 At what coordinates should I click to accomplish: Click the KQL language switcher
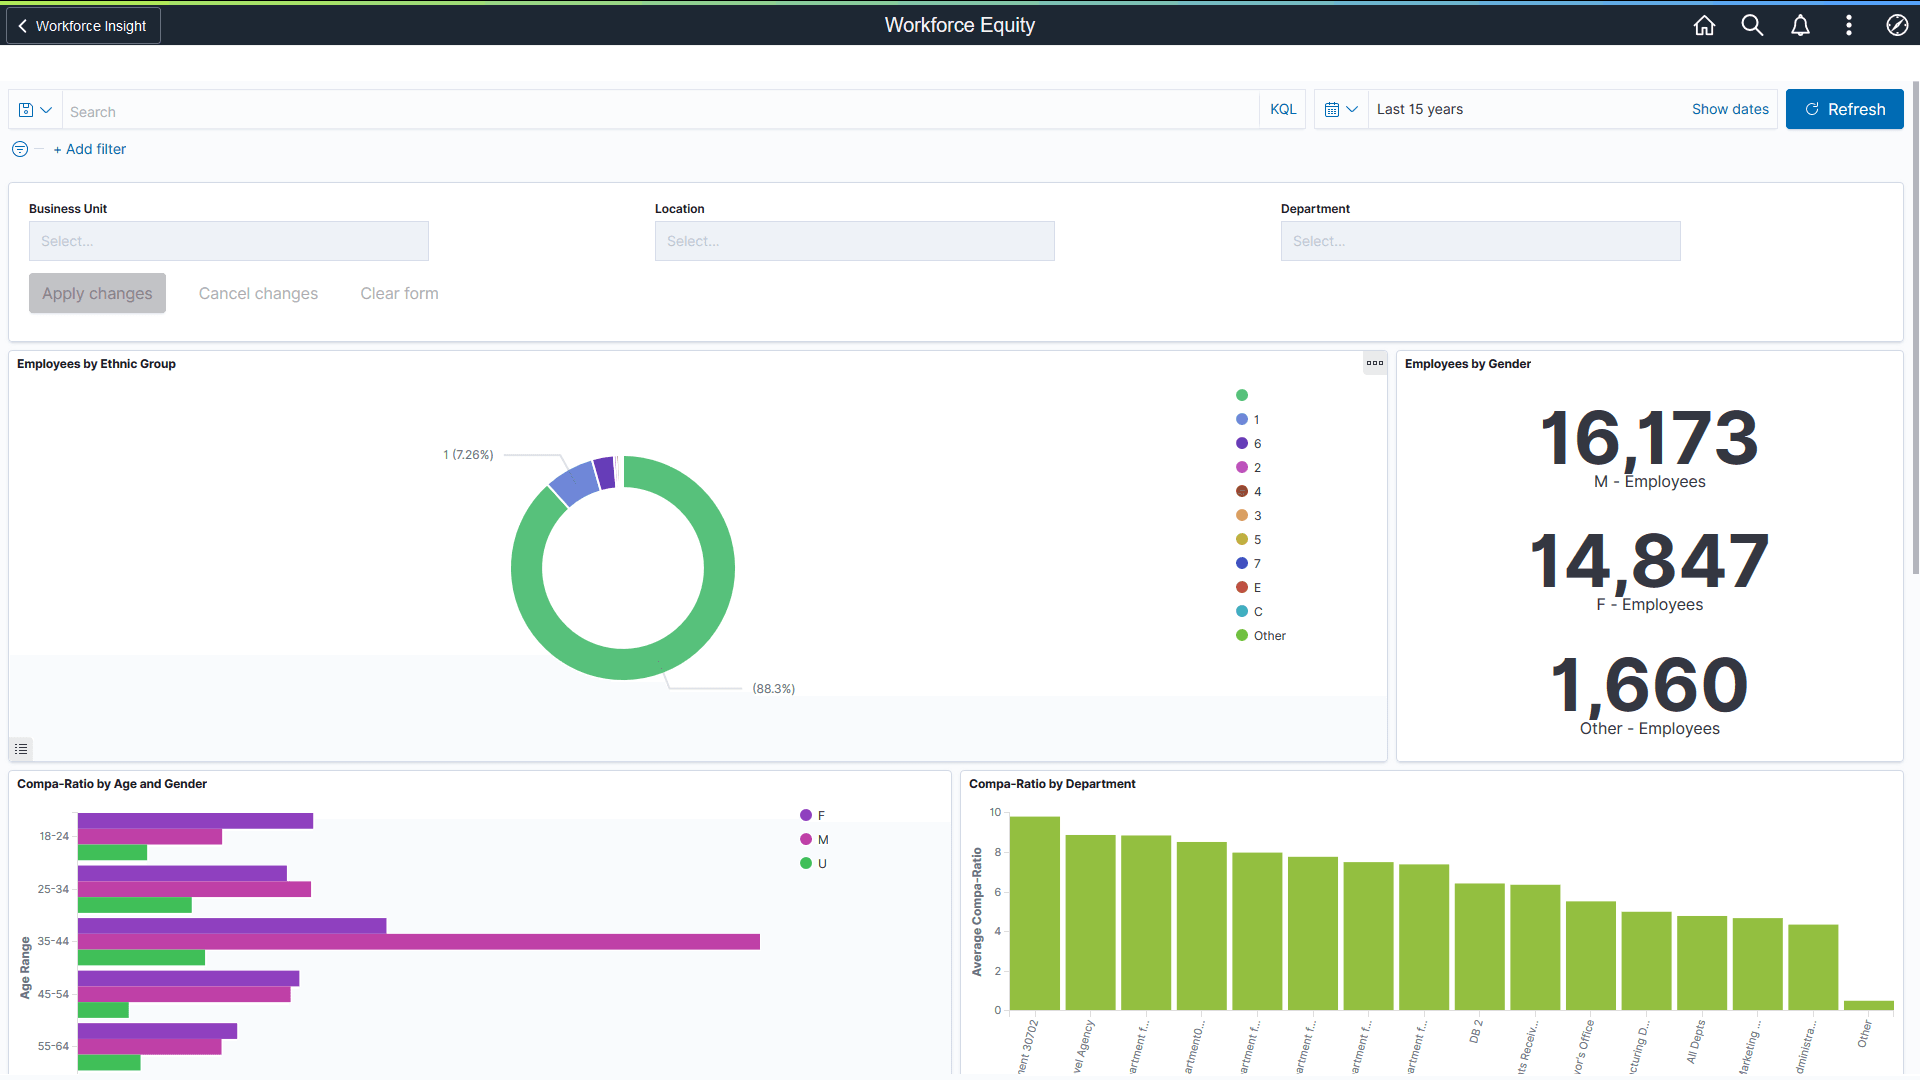1283,109
